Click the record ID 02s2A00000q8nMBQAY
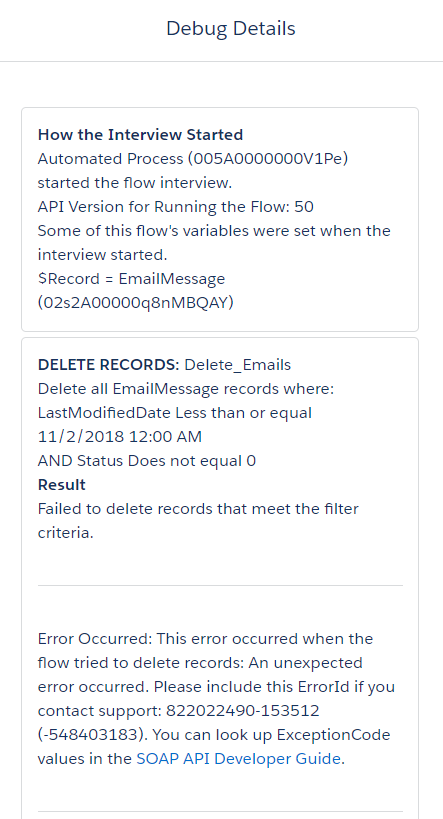 tap(136, 303)
